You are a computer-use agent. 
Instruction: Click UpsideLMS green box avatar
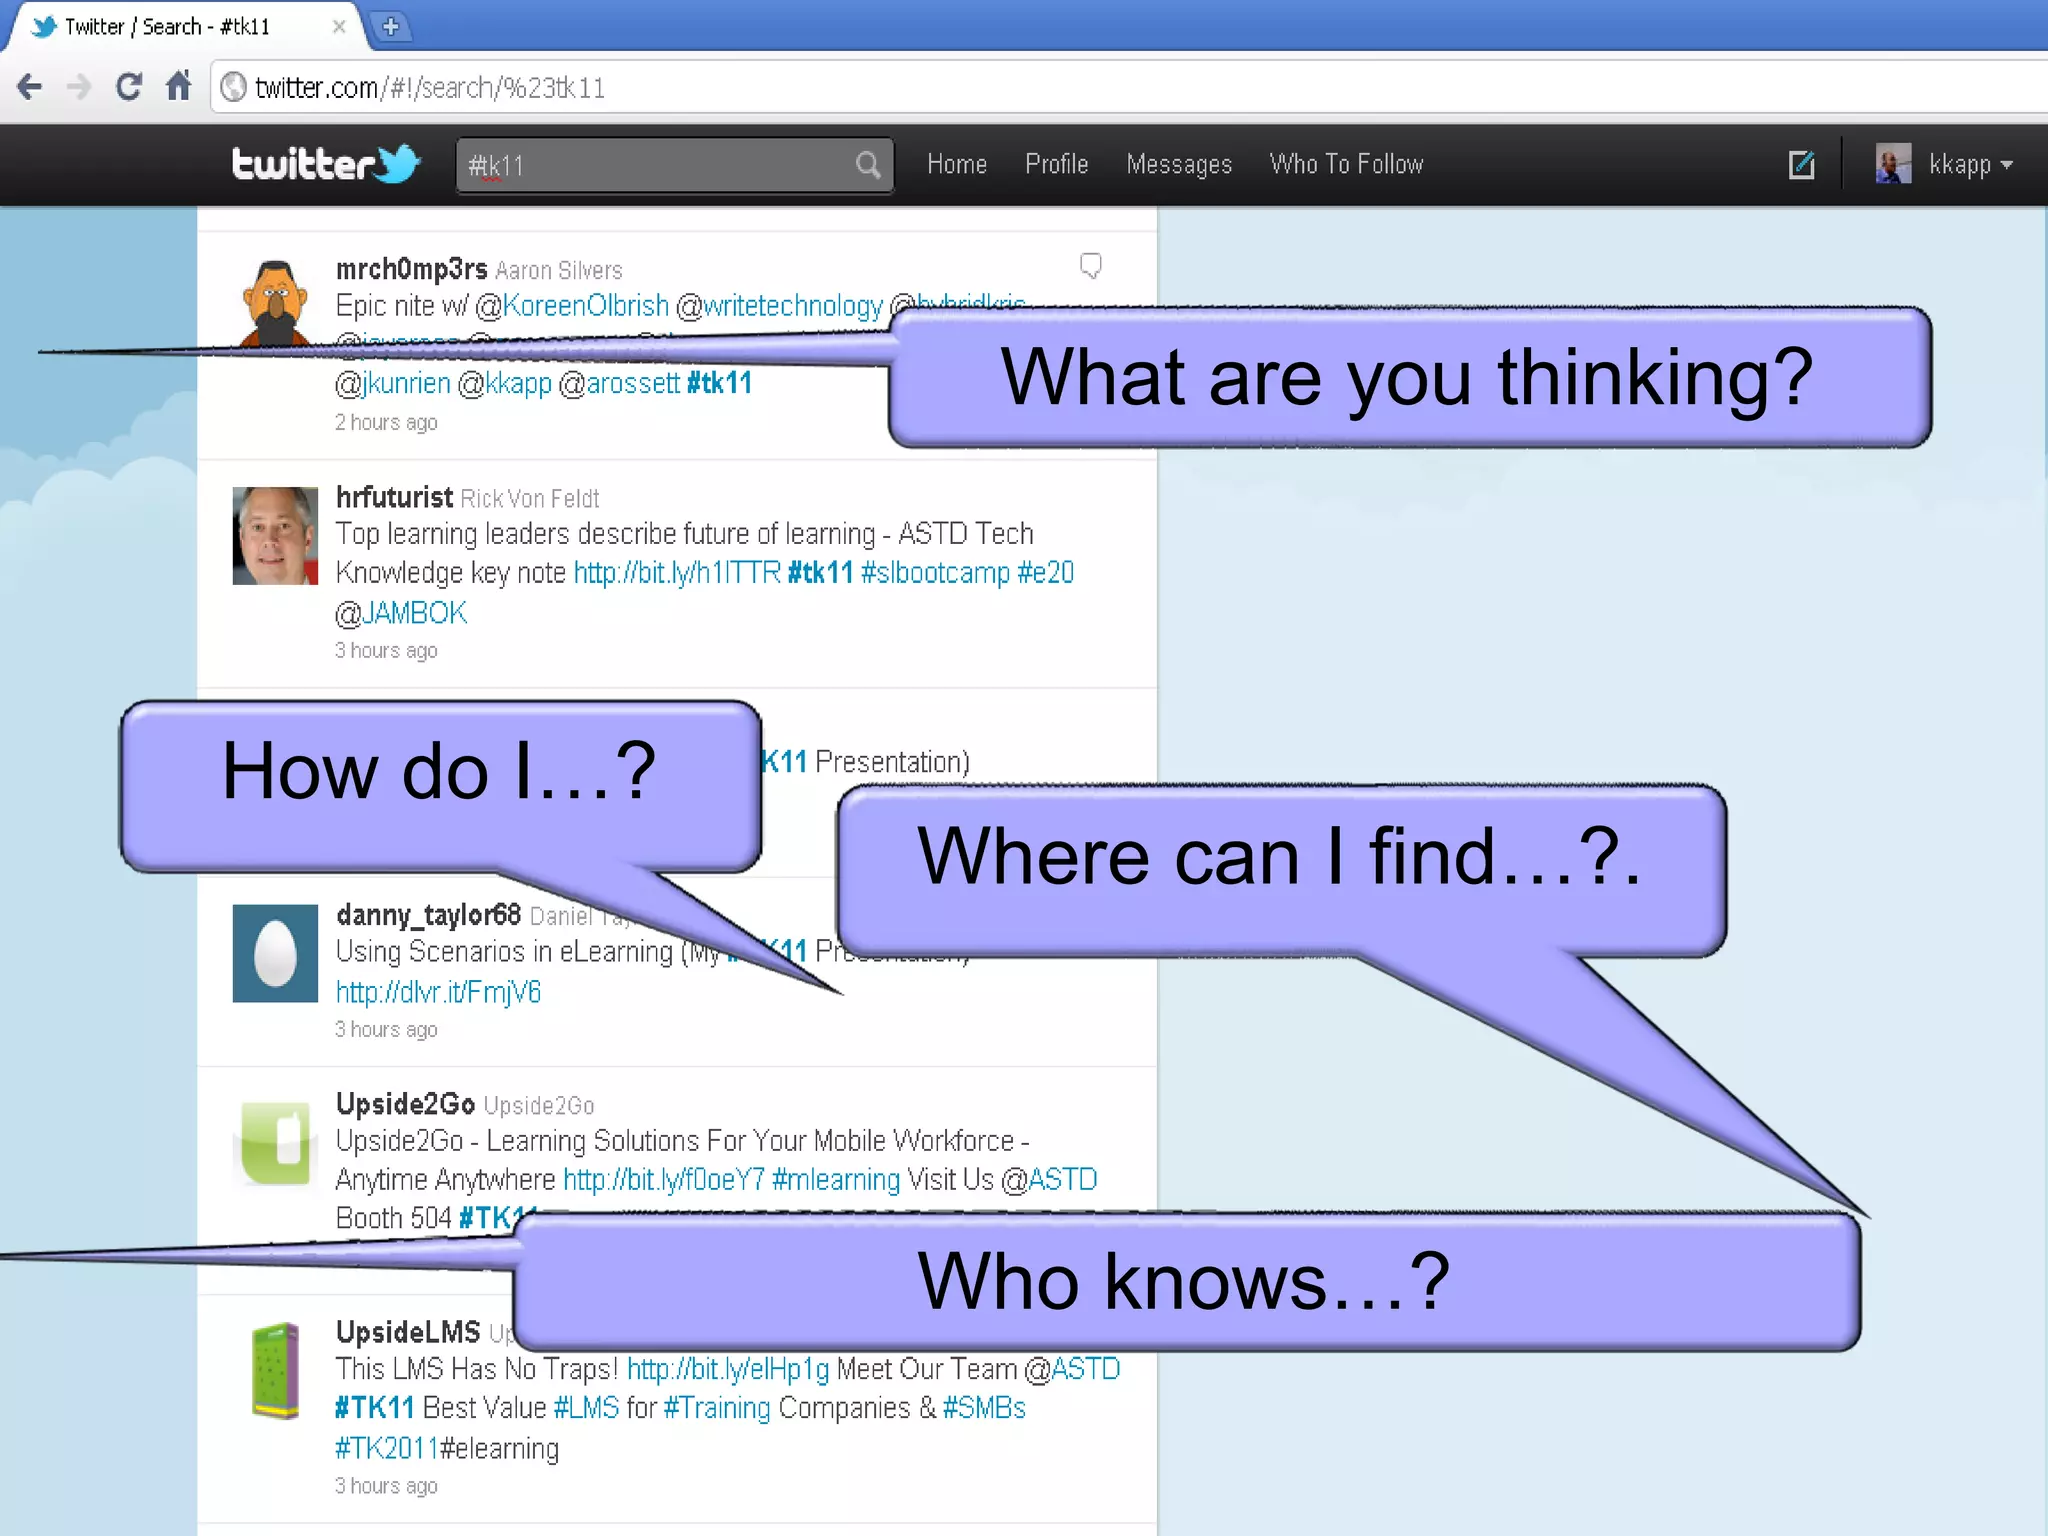coord(275,1370)
